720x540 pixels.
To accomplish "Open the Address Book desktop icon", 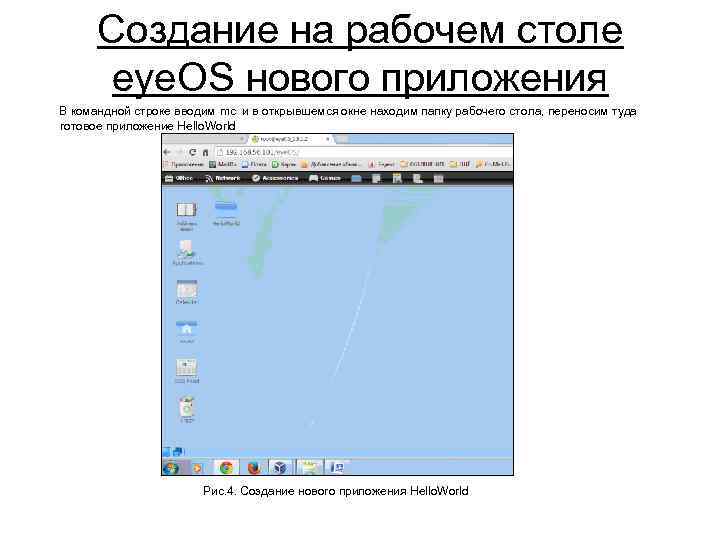I will (186, 216).
